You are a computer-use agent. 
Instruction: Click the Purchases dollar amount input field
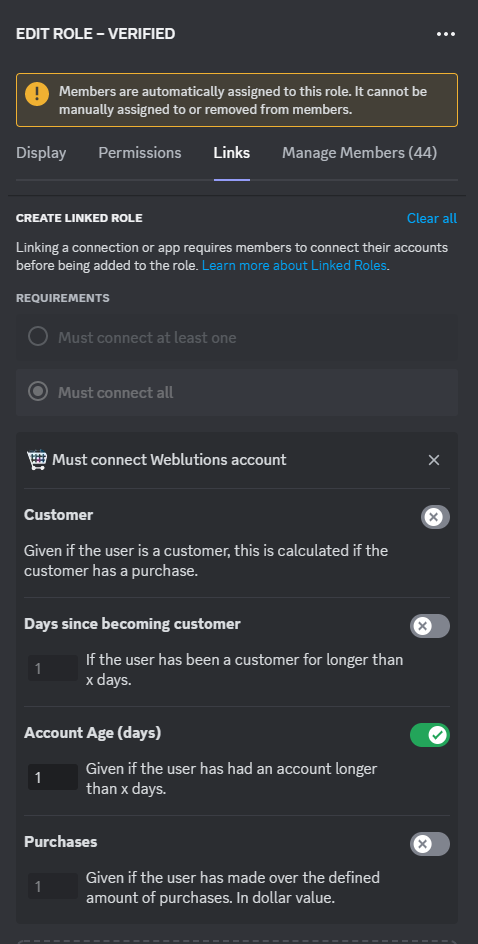53,886
